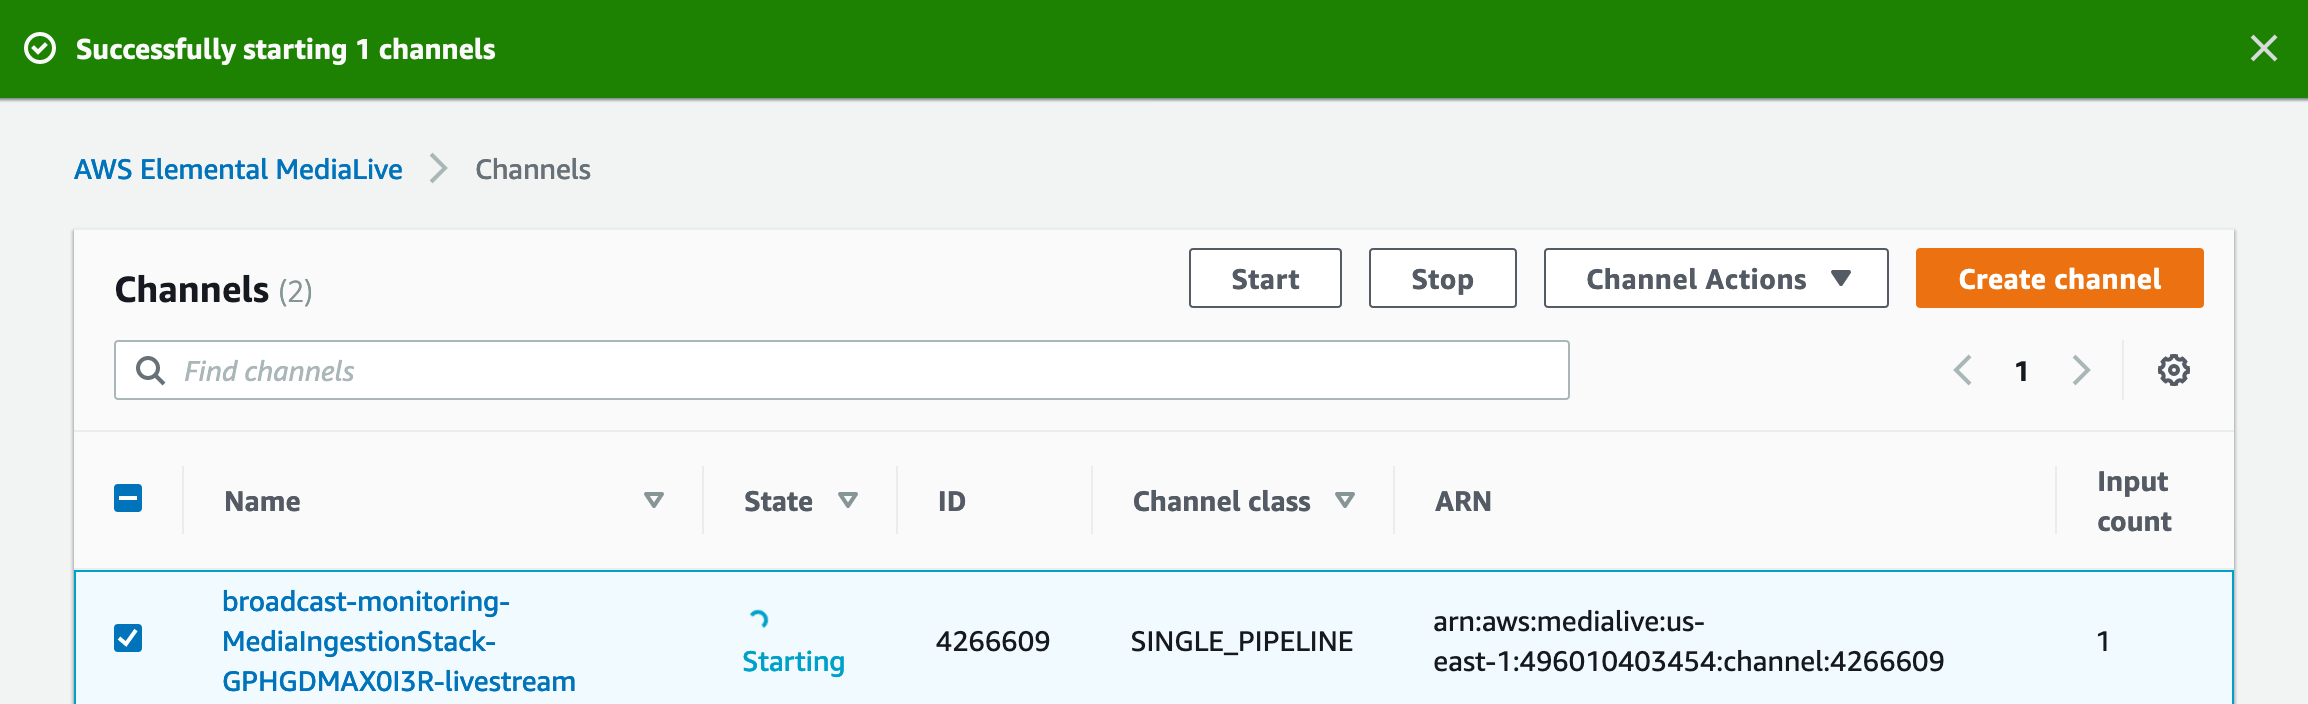Screen dimensions: 2308x704
Task: Click the ID column header
Action: click(952, 501)
